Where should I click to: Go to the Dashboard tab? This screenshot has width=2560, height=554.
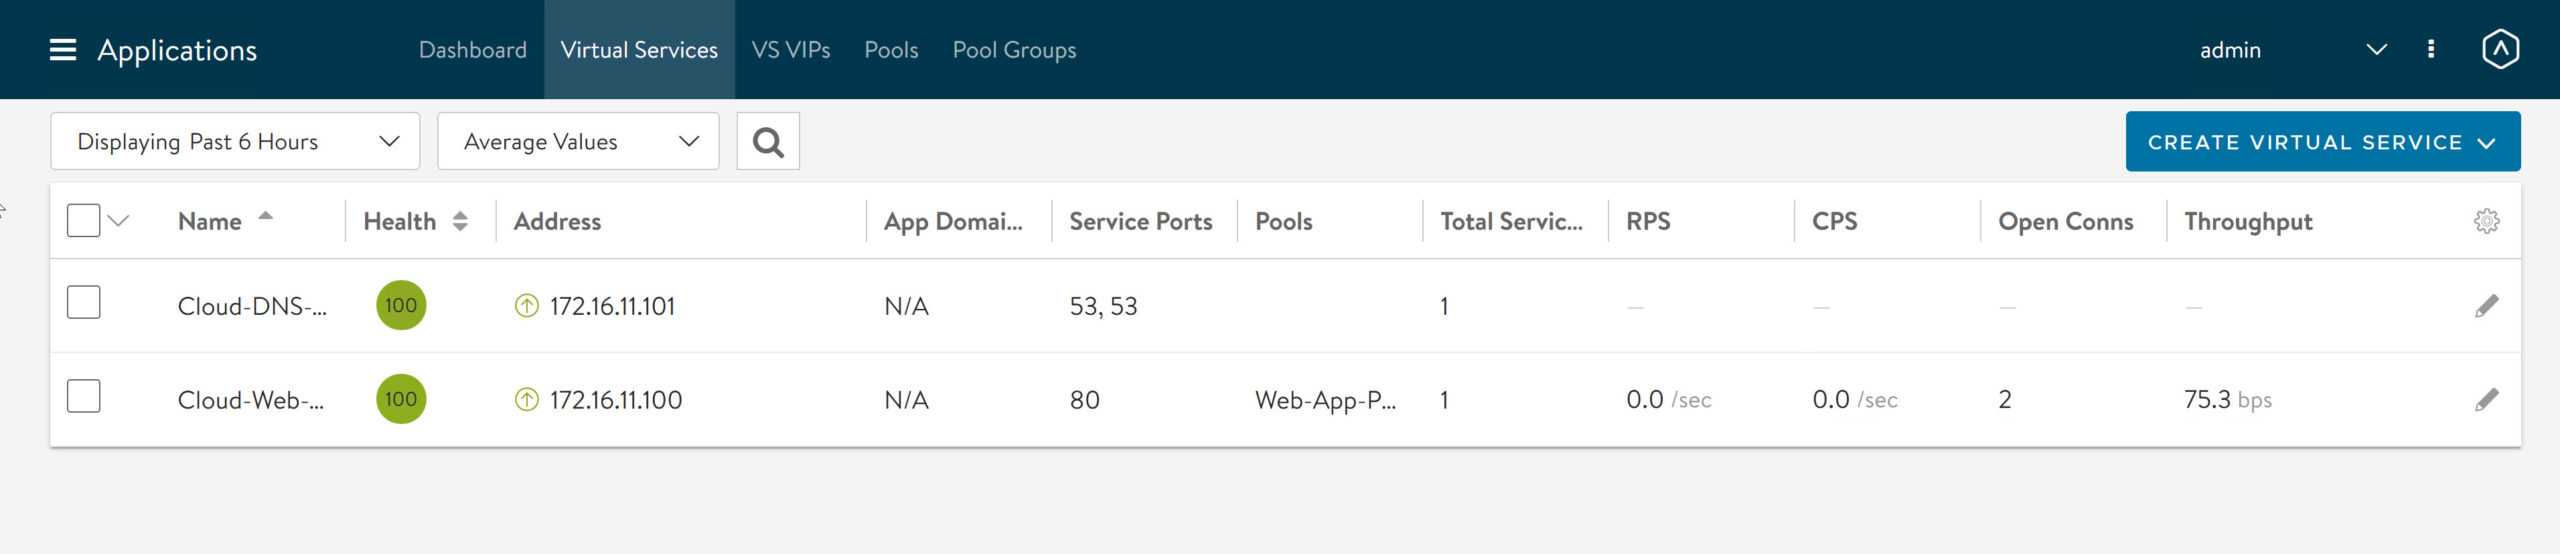472,50
